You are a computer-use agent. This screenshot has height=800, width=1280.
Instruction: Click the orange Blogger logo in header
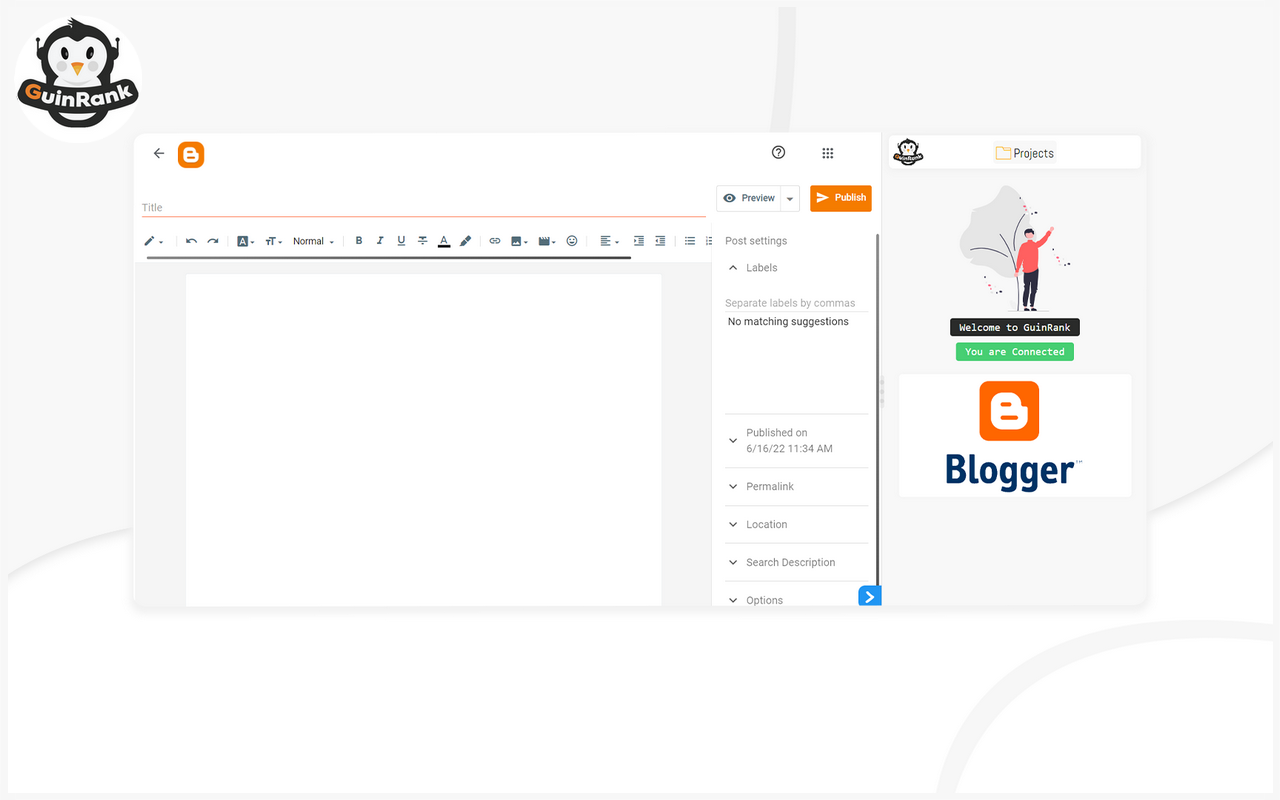(191, 154)
